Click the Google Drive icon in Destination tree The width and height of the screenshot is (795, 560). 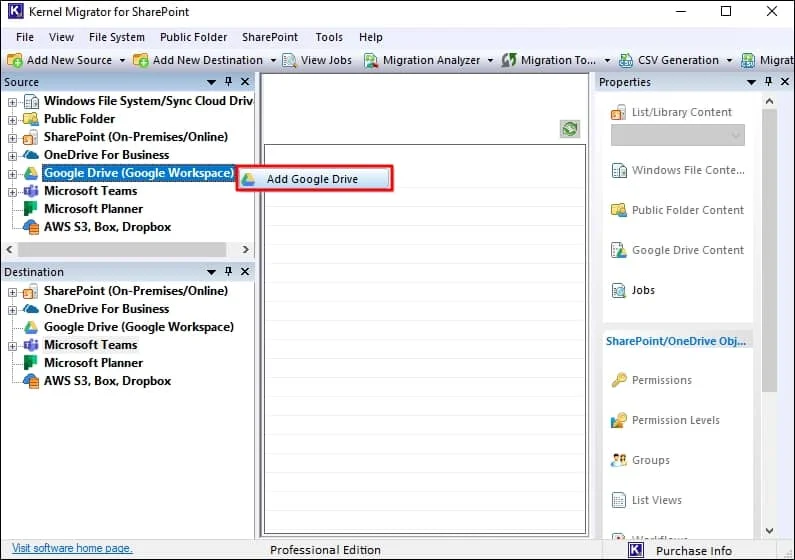tap(31, 327)
